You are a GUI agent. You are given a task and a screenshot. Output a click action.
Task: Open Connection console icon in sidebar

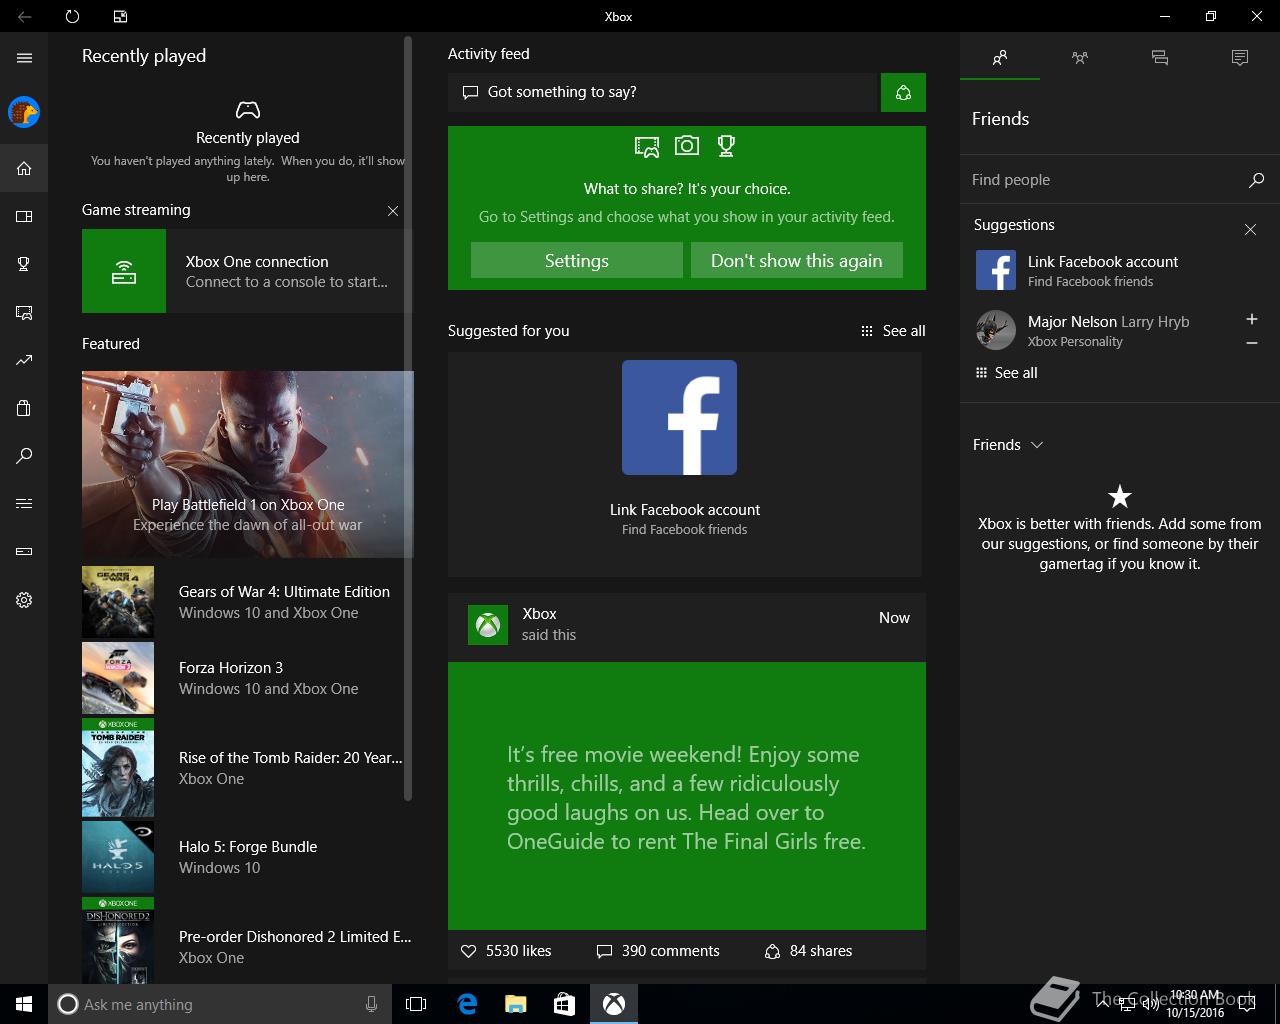tap(24, 552)
